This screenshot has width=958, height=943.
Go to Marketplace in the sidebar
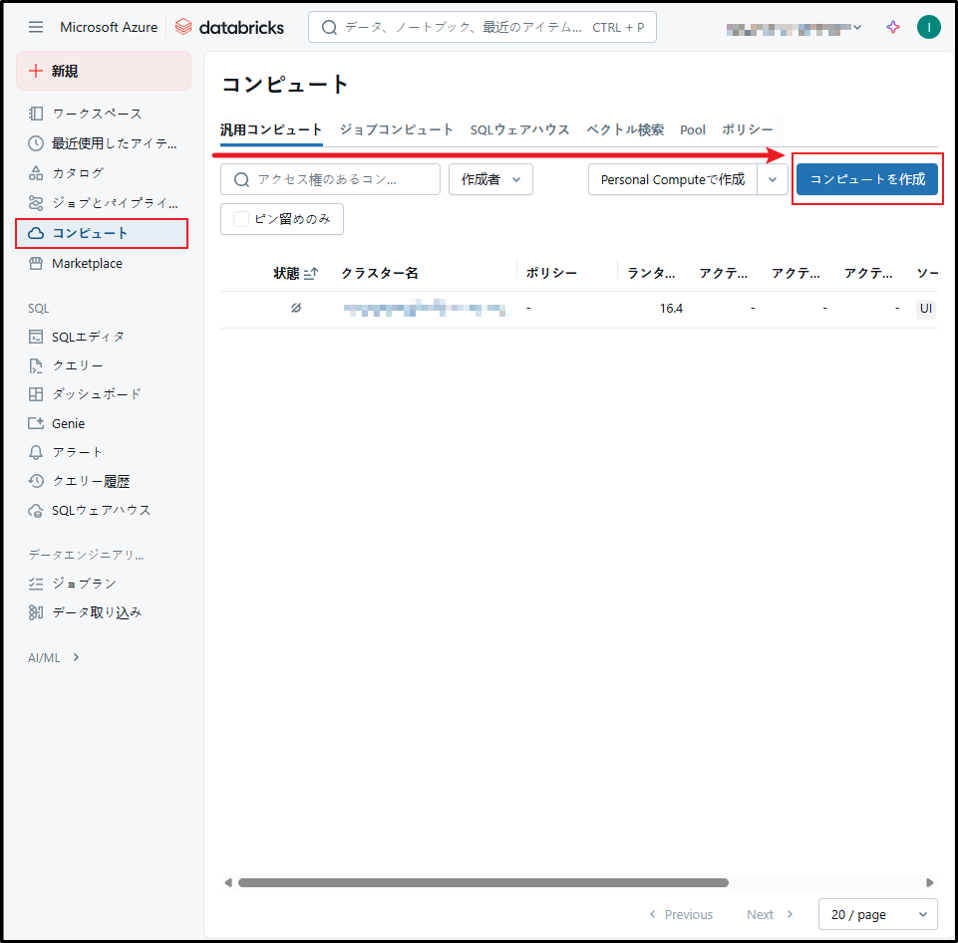point(87,263)
